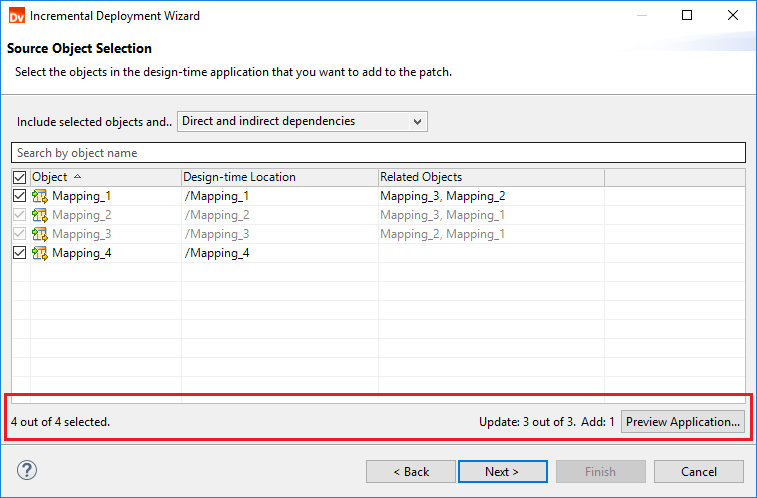Viewport: 757px width, 498px height.
Task: Sort by Design-time Location column header
Action: 280,177
